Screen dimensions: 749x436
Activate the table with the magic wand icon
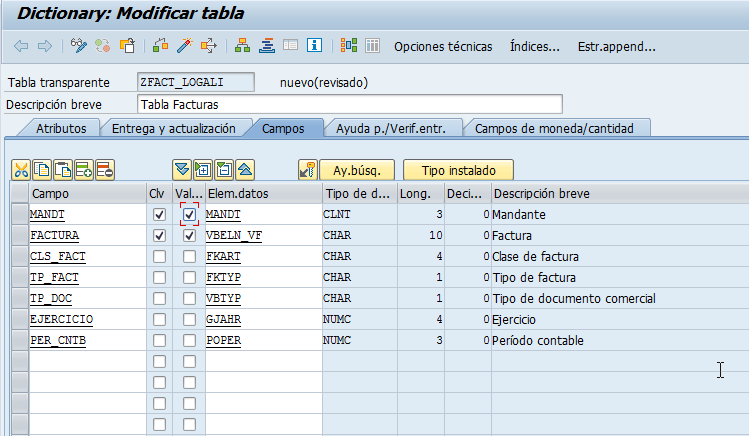pos(184,46)
